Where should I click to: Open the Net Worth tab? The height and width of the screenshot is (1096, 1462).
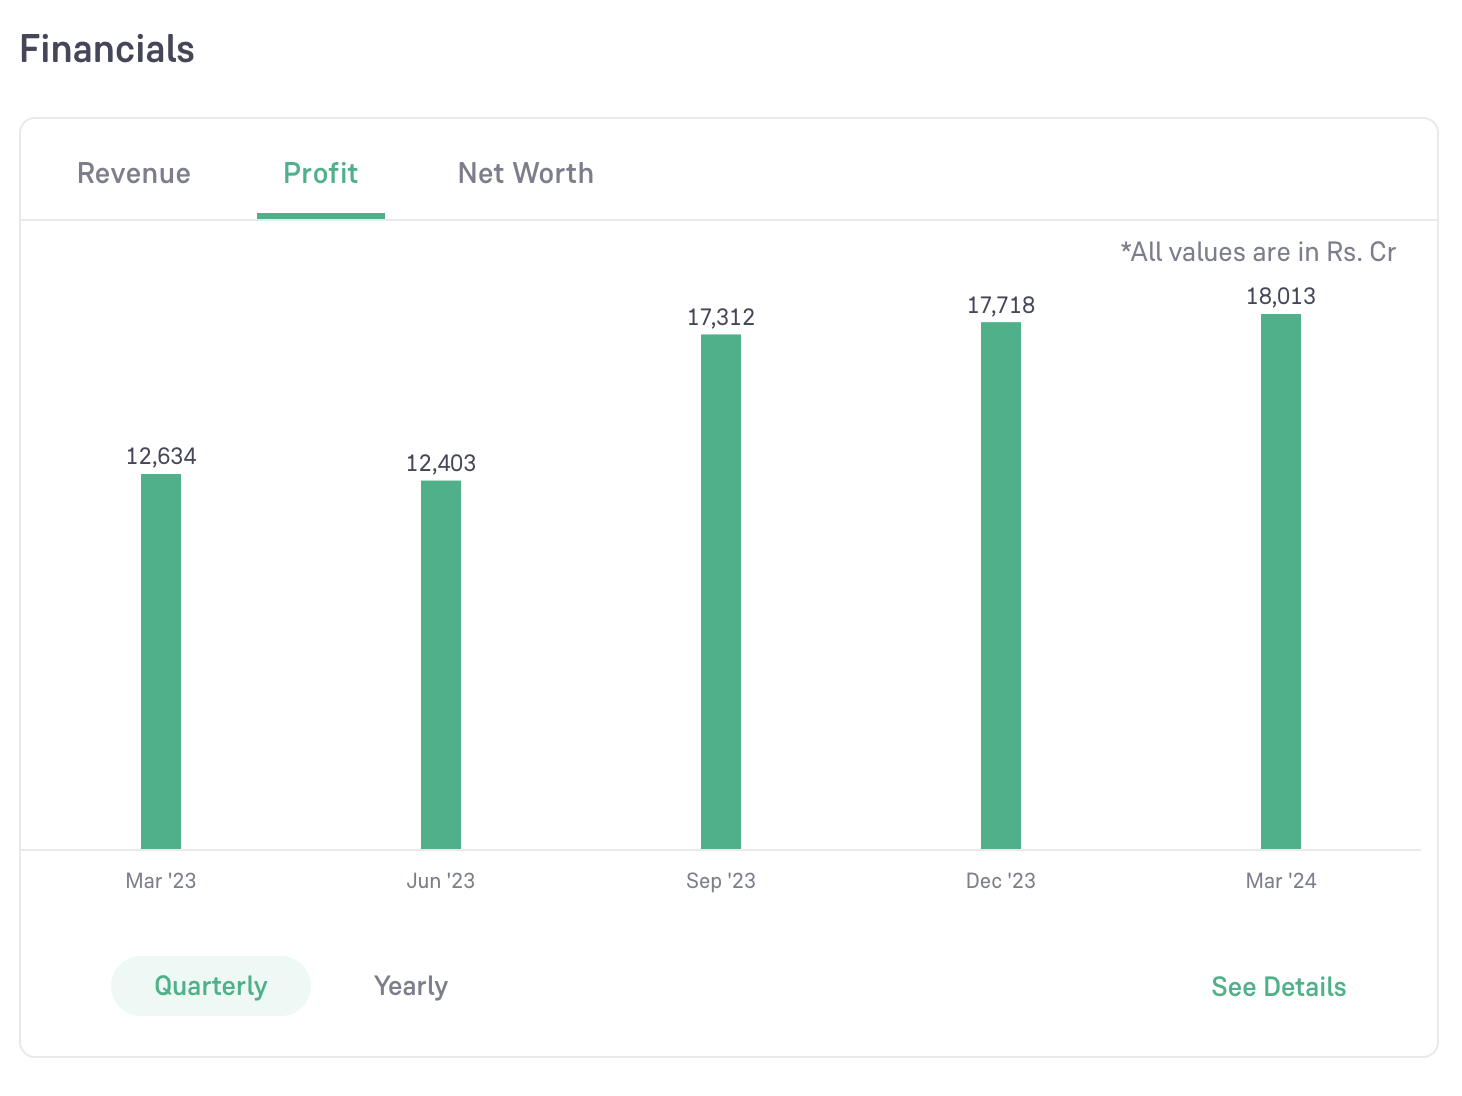pos(526,173)
